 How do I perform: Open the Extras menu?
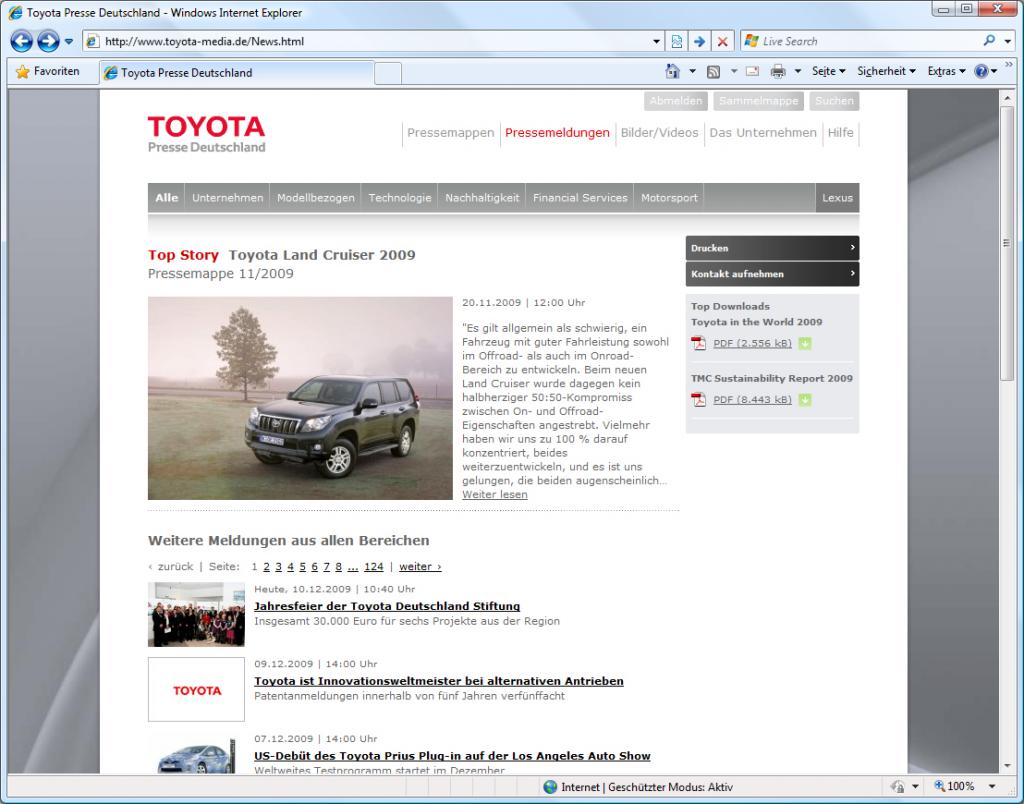(946, 71)
